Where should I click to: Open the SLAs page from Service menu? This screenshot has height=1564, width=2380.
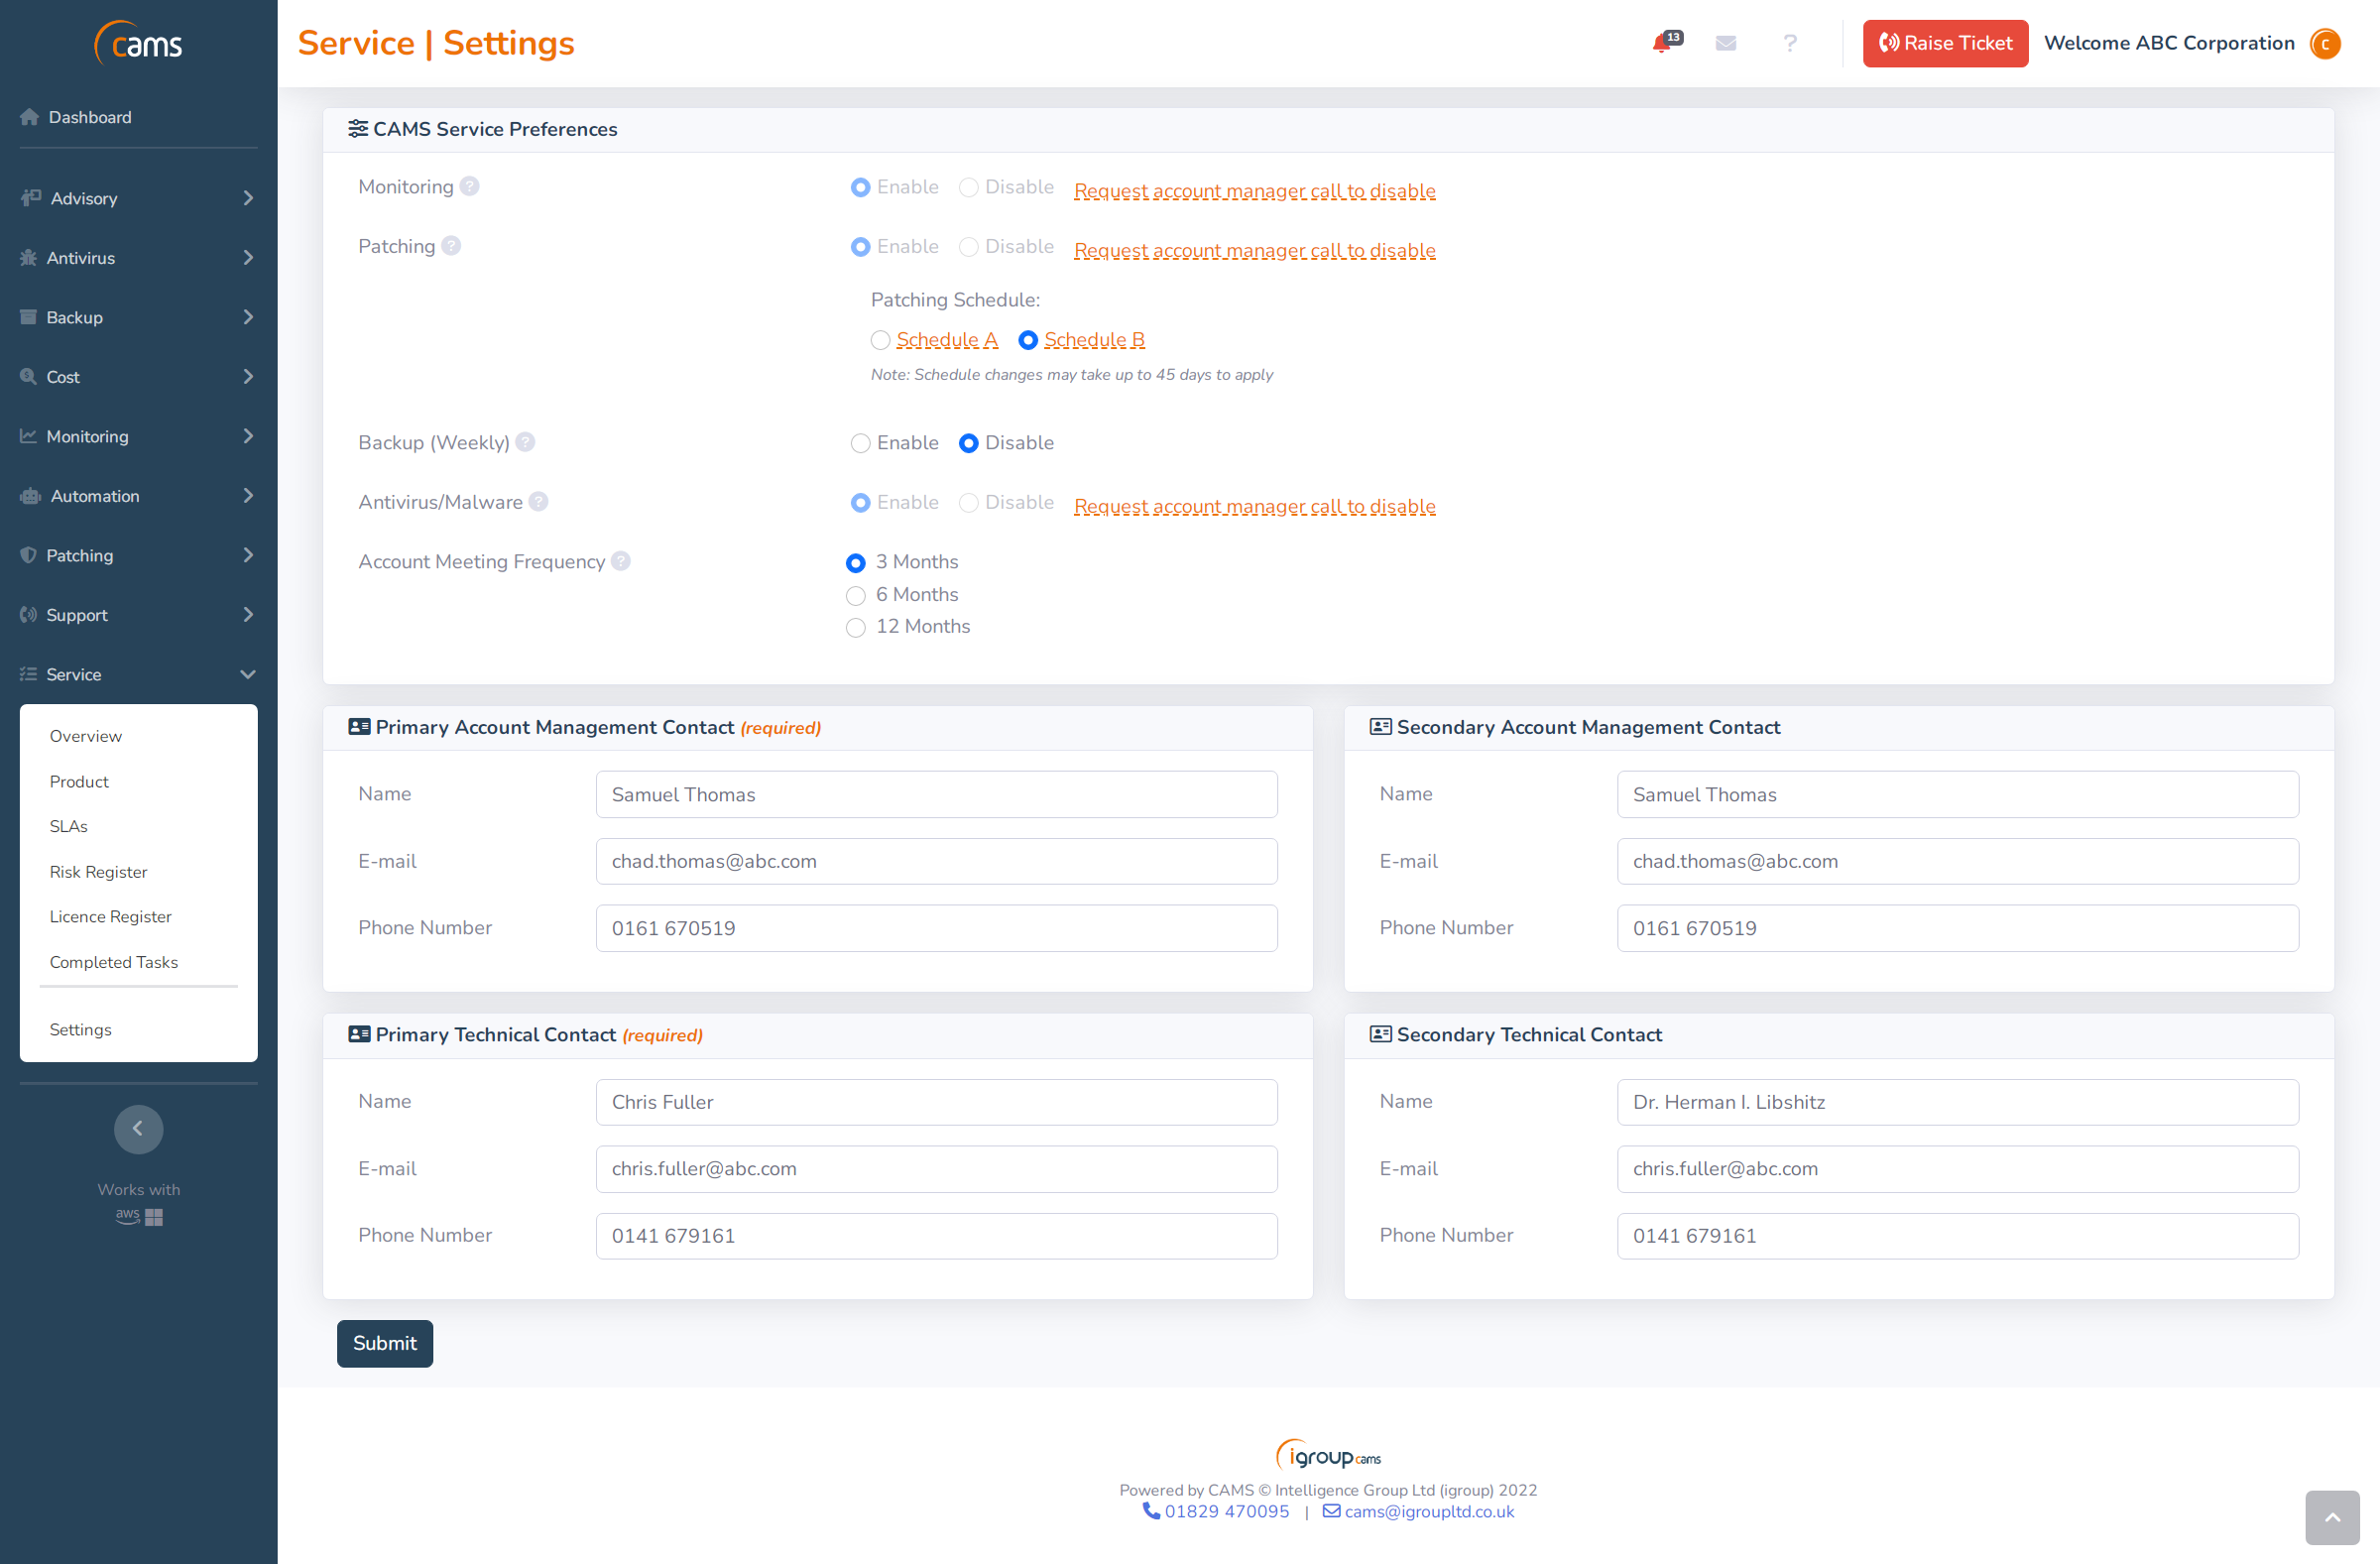tap(69, 826)
